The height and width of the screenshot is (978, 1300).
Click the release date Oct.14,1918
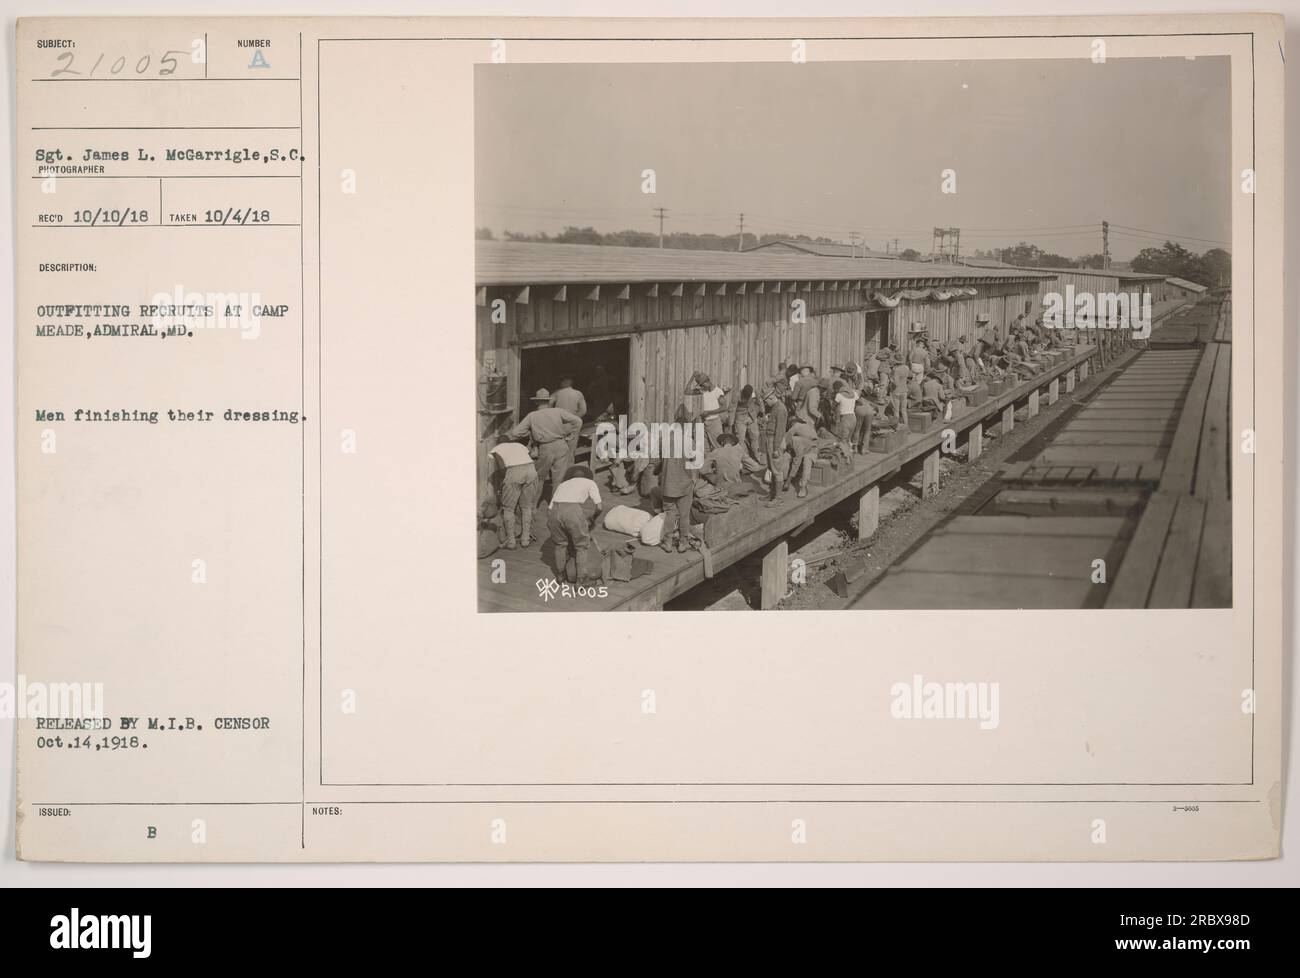pyautogui.click(x=93, y=743)
